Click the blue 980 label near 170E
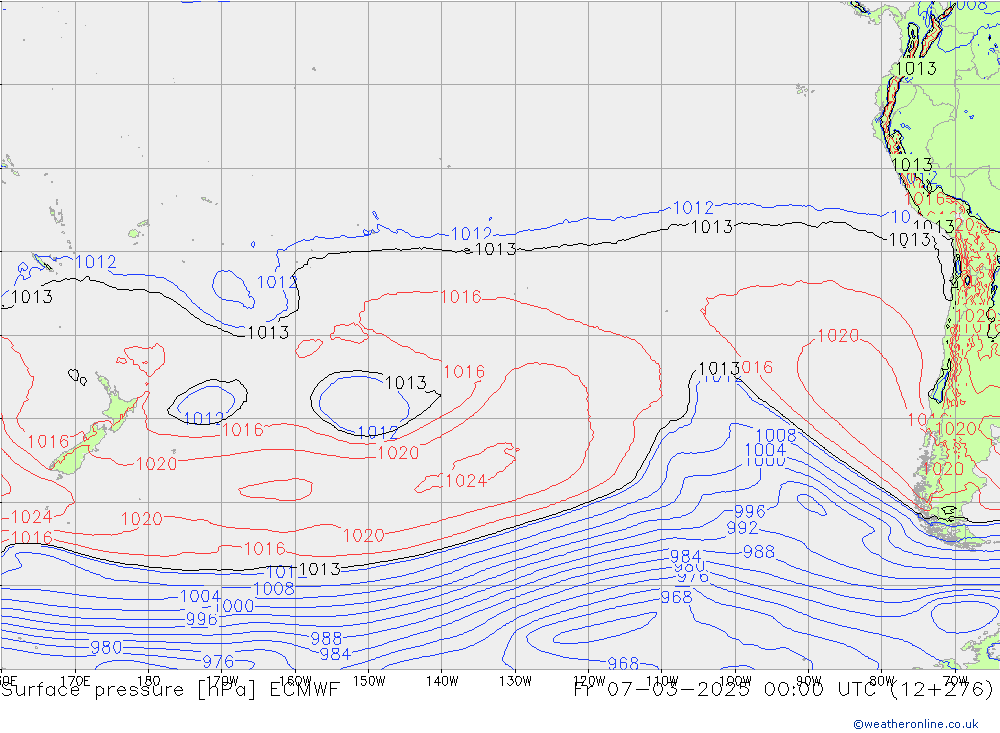 [106, 648]
